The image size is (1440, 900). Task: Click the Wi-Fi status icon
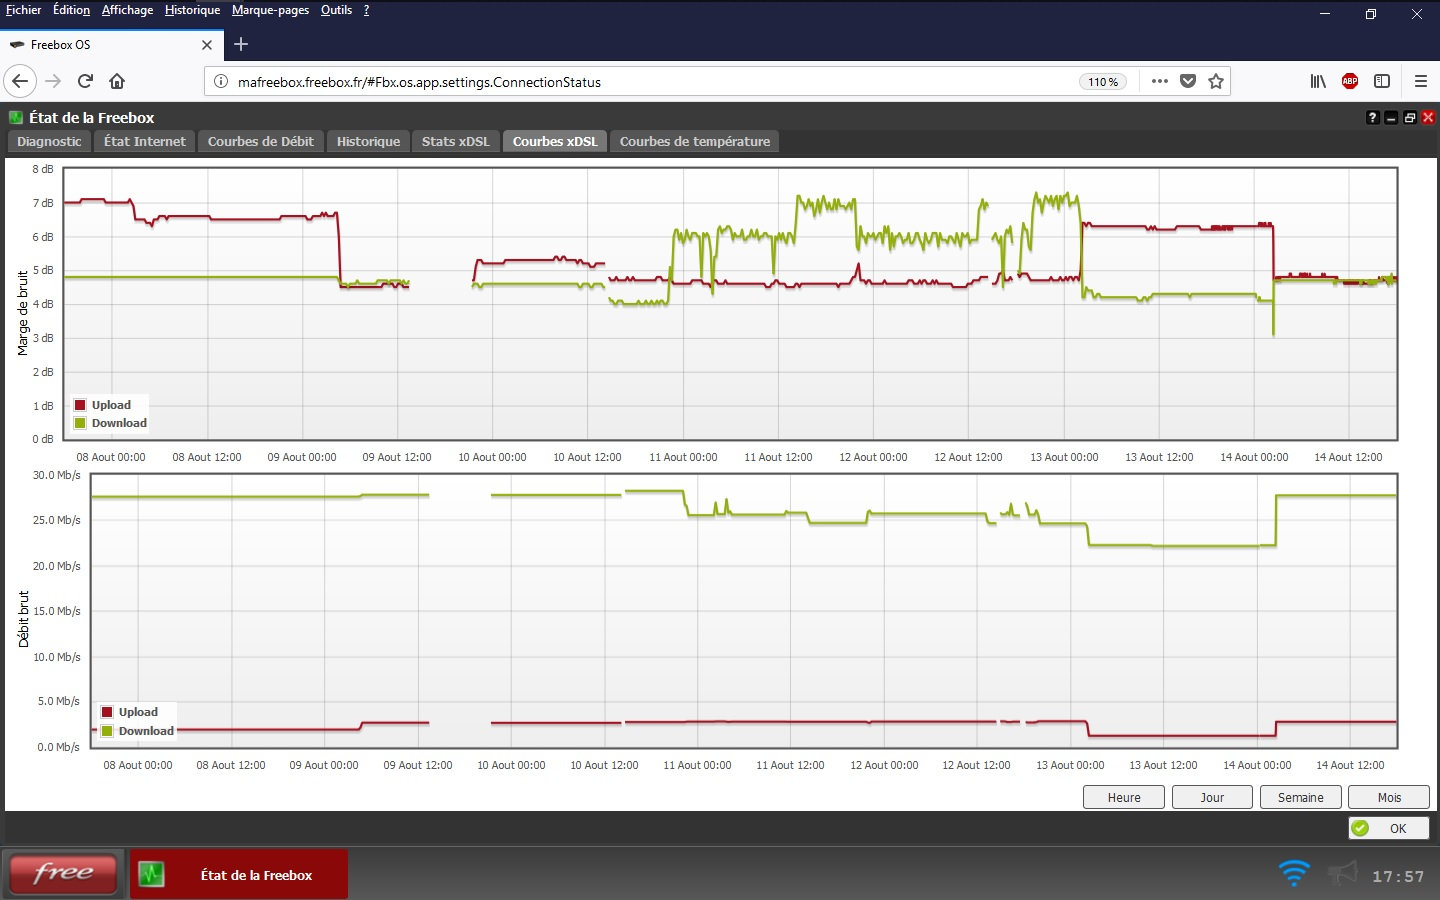pos(1294,873)
